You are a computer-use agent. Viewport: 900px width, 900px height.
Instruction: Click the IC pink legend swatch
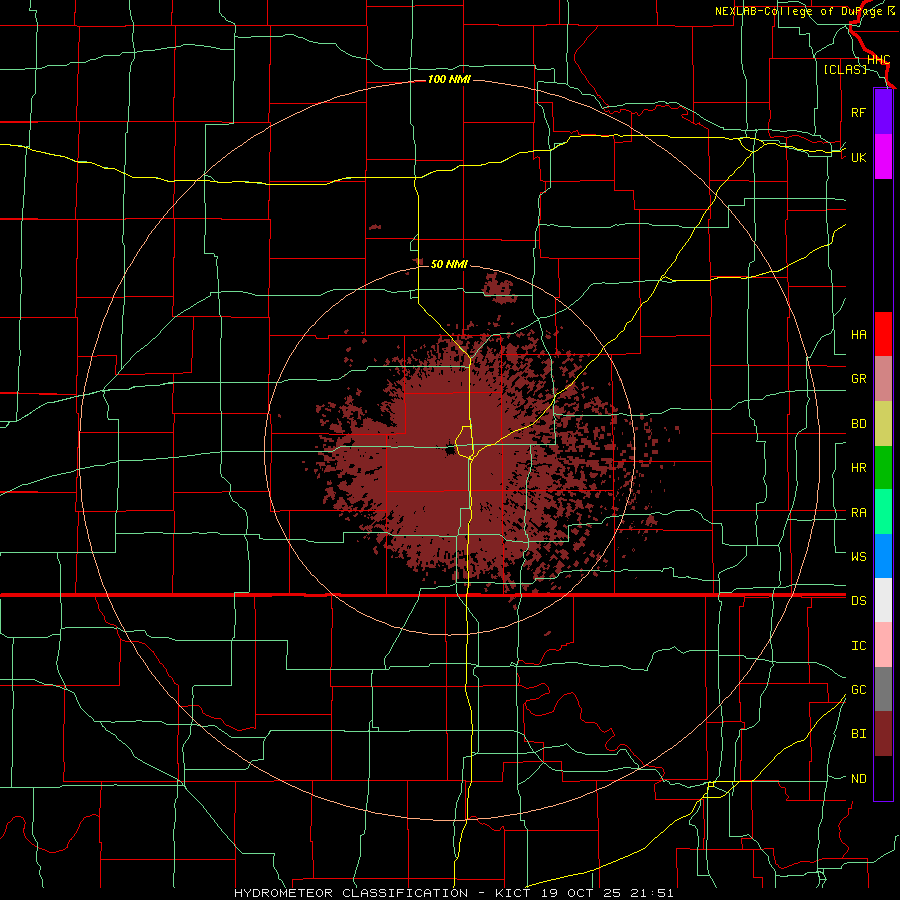click(x=883, y=645)
